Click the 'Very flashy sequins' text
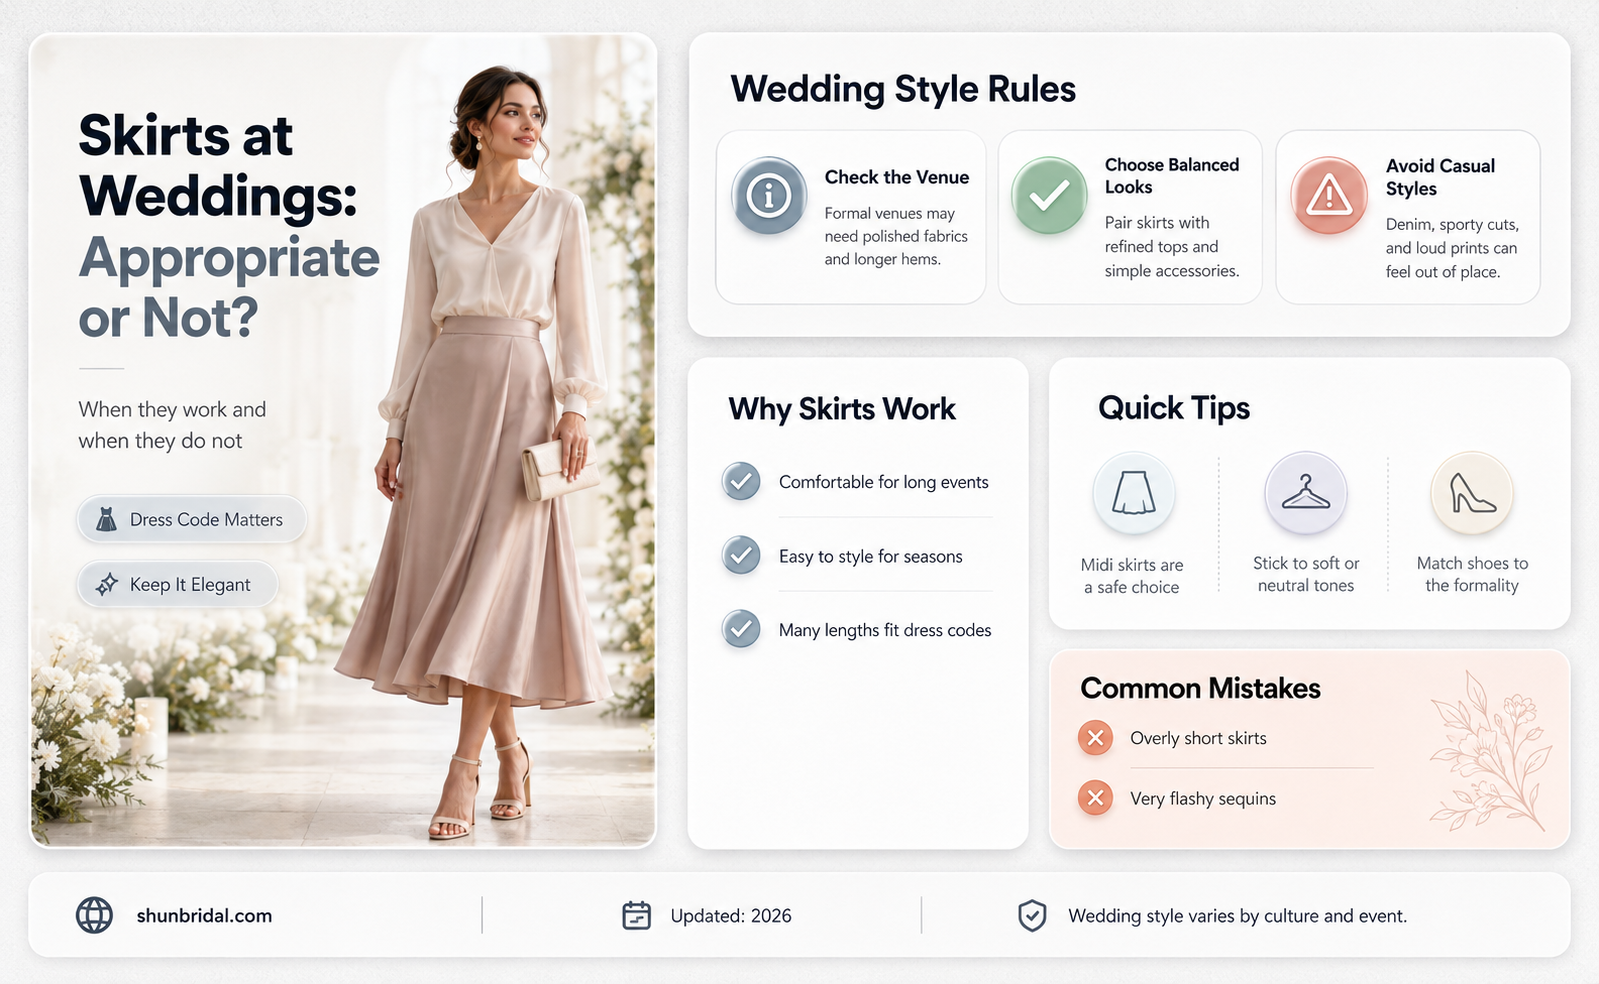This screenshot has width=1599, height=984. pyautogui.click(x=1203, y=798)
